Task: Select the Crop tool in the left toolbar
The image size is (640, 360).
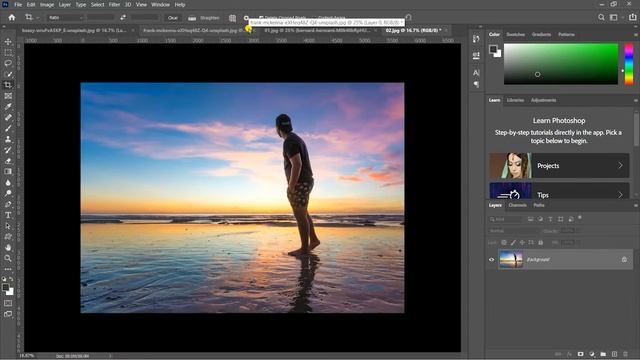Action: click(x=8, y=85)
